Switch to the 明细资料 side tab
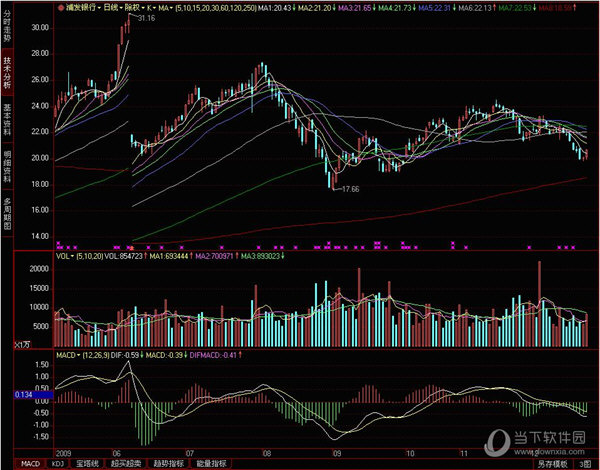The height and width of the screenshot is (470, 600). pos(7,166)
